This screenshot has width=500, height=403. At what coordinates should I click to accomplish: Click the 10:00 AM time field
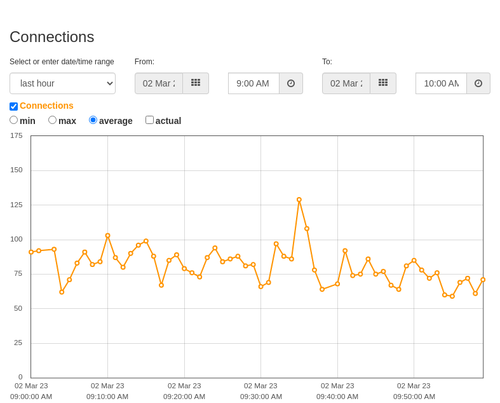coord(441,83)
